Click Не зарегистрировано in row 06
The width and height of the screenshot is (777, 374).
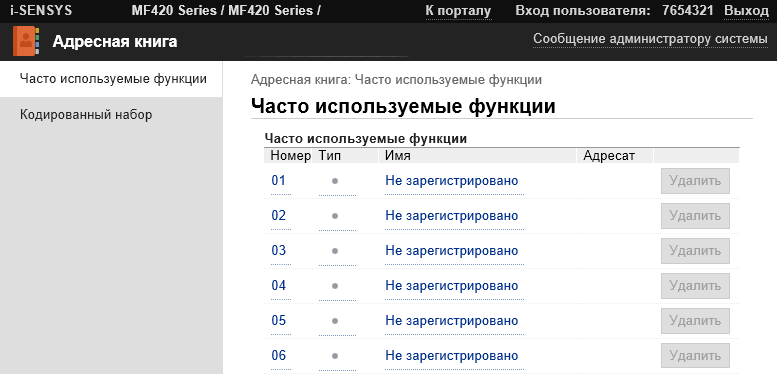(x=452, y=356)
